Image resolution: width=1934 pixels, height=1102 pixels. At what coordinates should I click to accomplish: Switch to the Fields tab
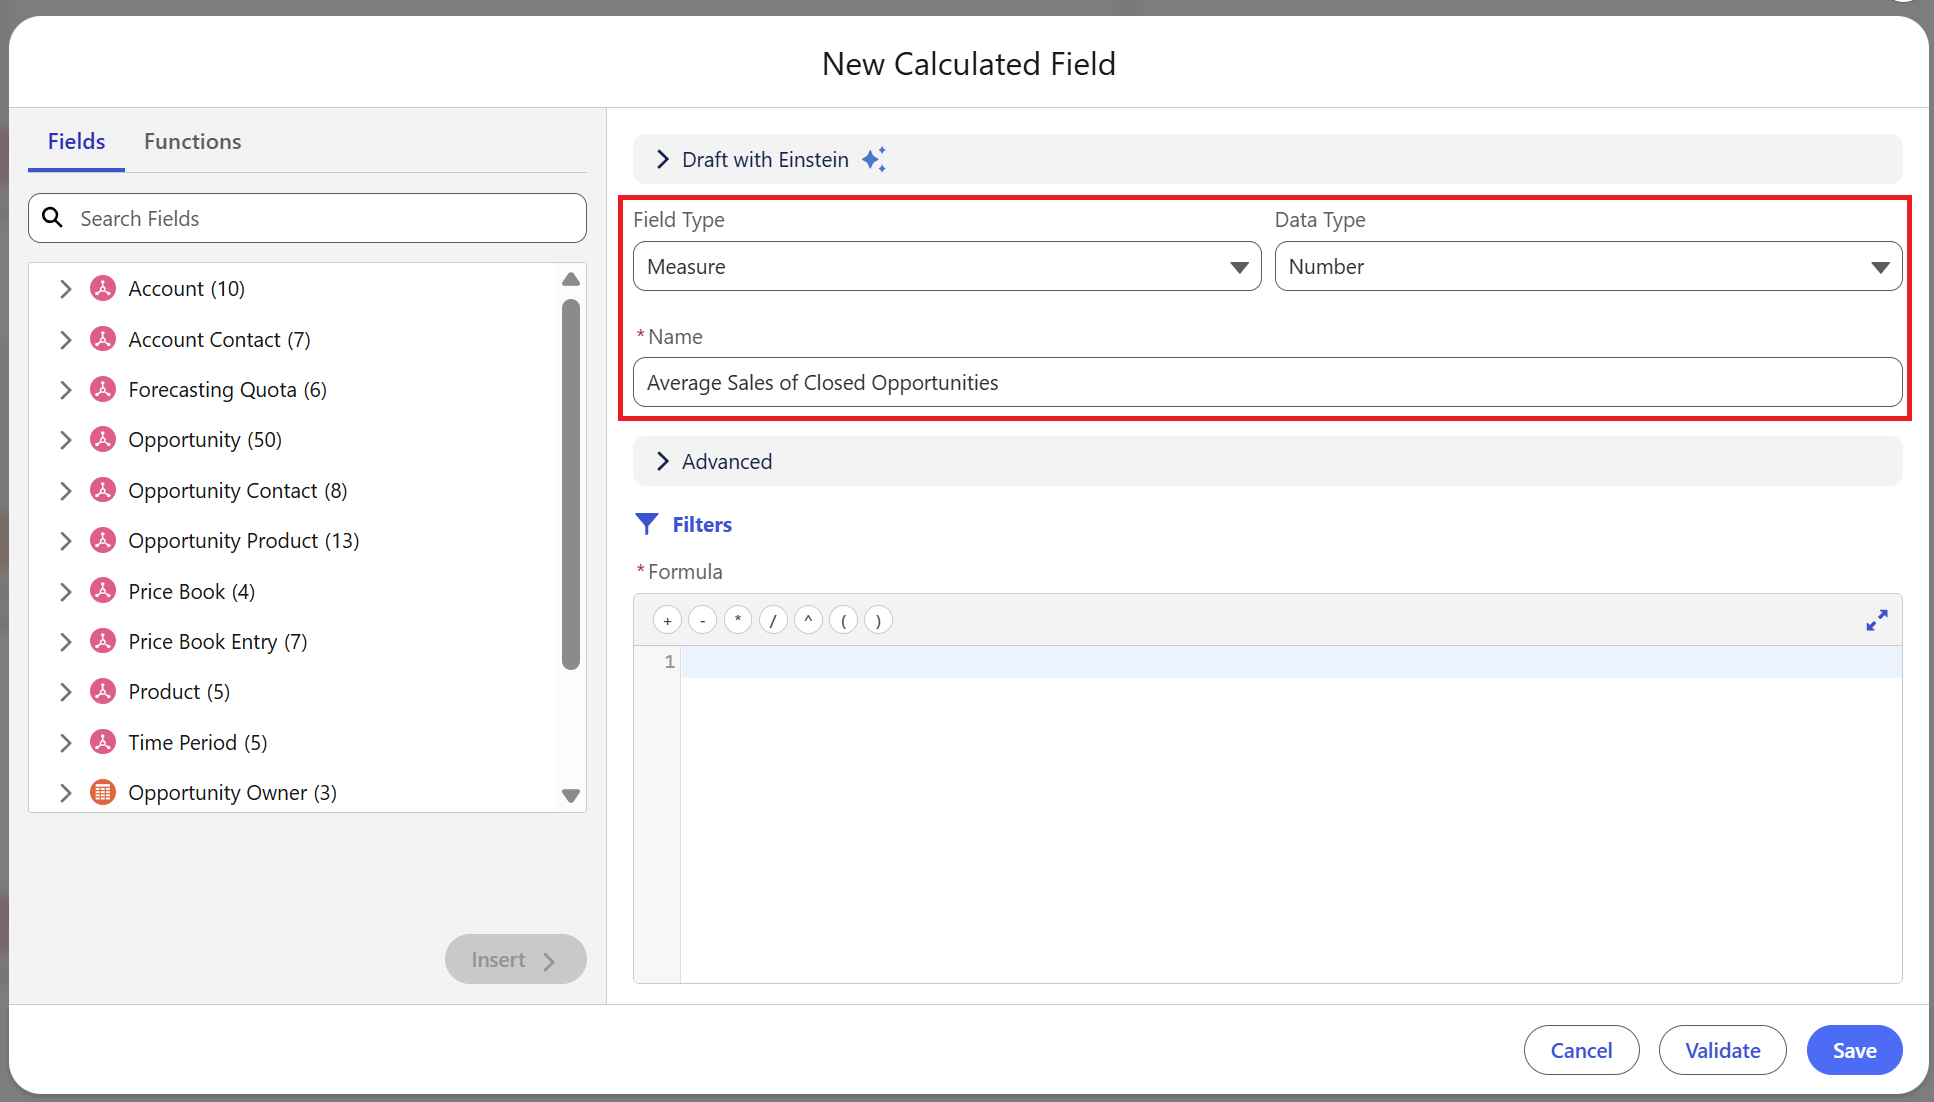point(76,141)
